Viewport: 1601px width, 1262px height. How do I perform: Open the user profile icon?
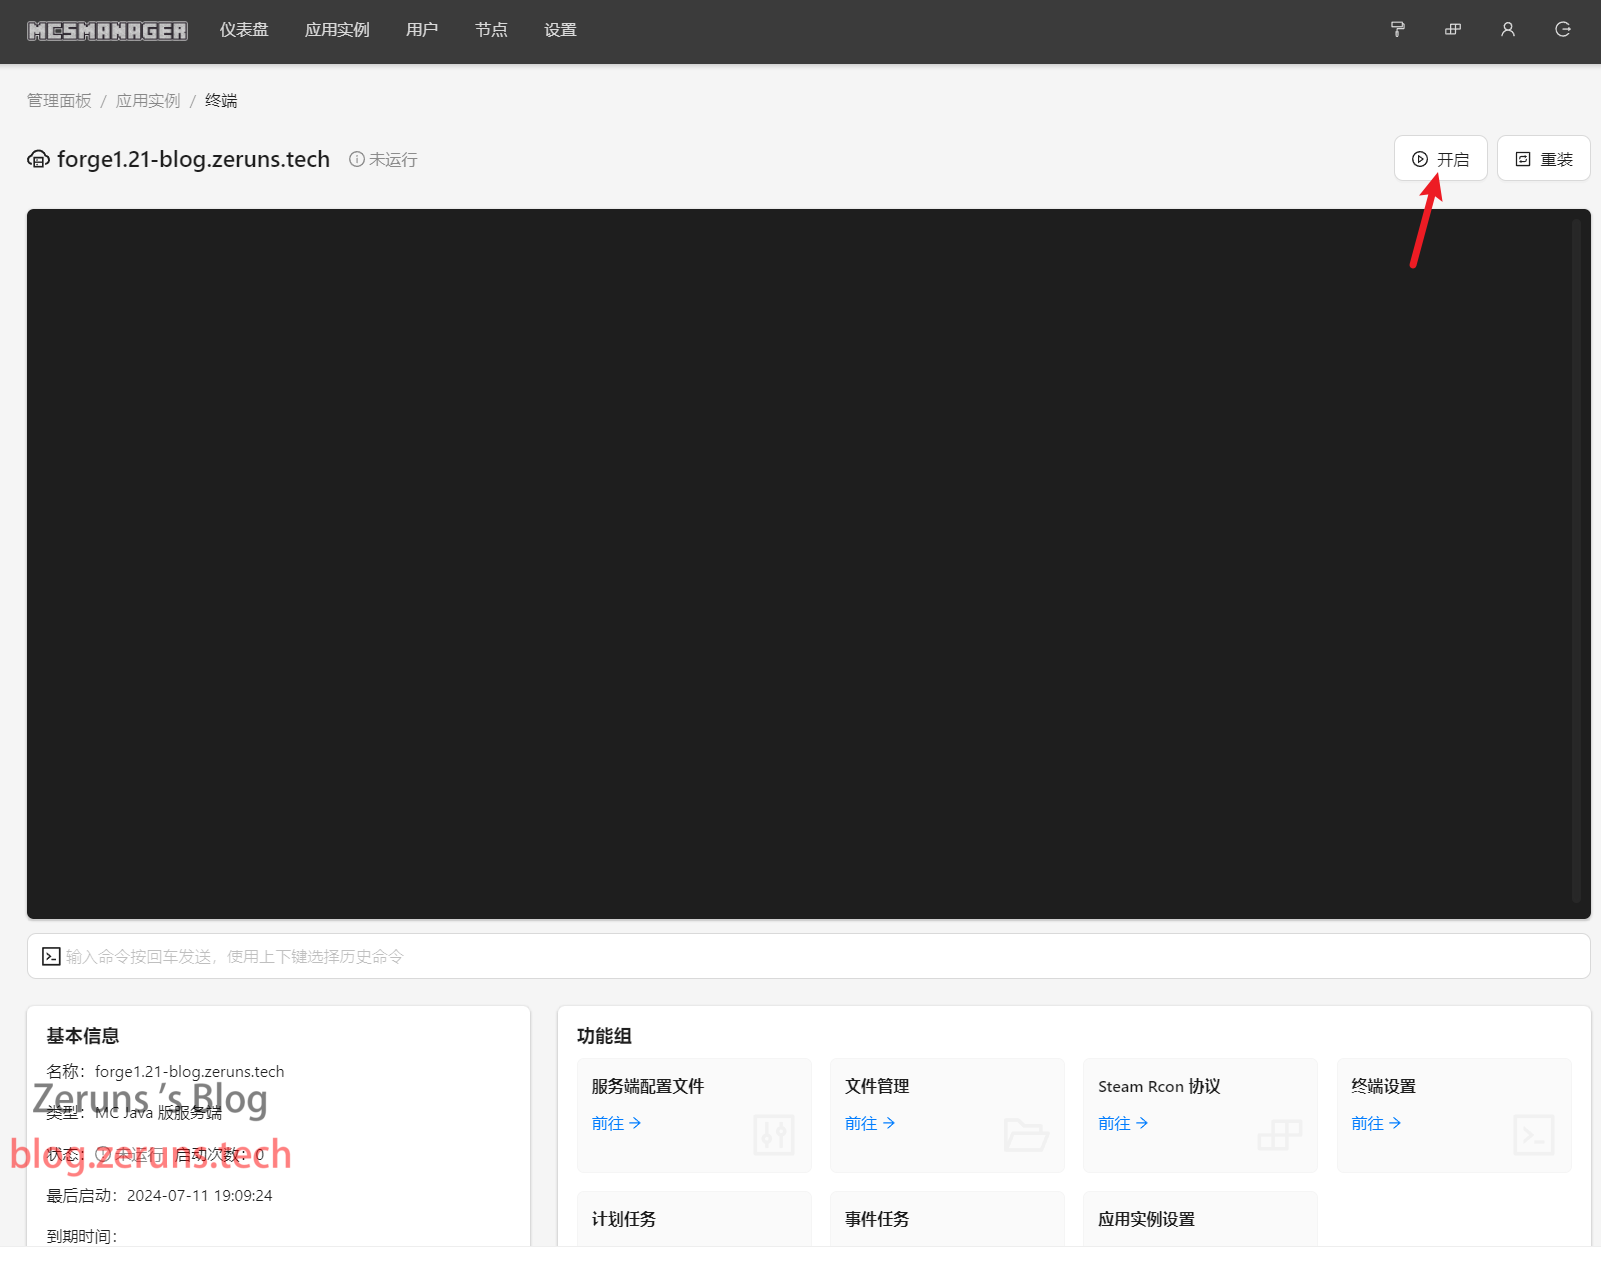pos(1508,30)
